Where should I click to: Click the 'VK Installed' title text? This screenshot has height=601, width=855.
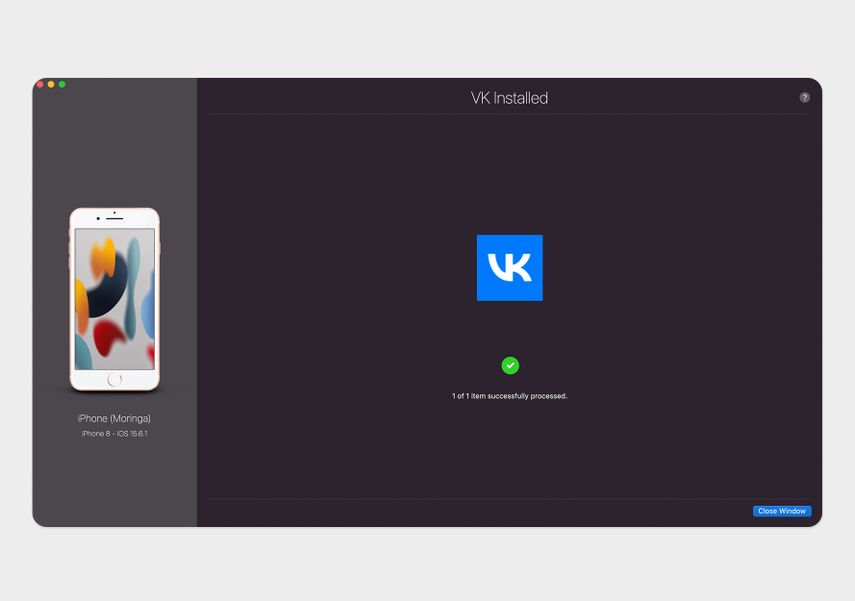click(509, 98)
